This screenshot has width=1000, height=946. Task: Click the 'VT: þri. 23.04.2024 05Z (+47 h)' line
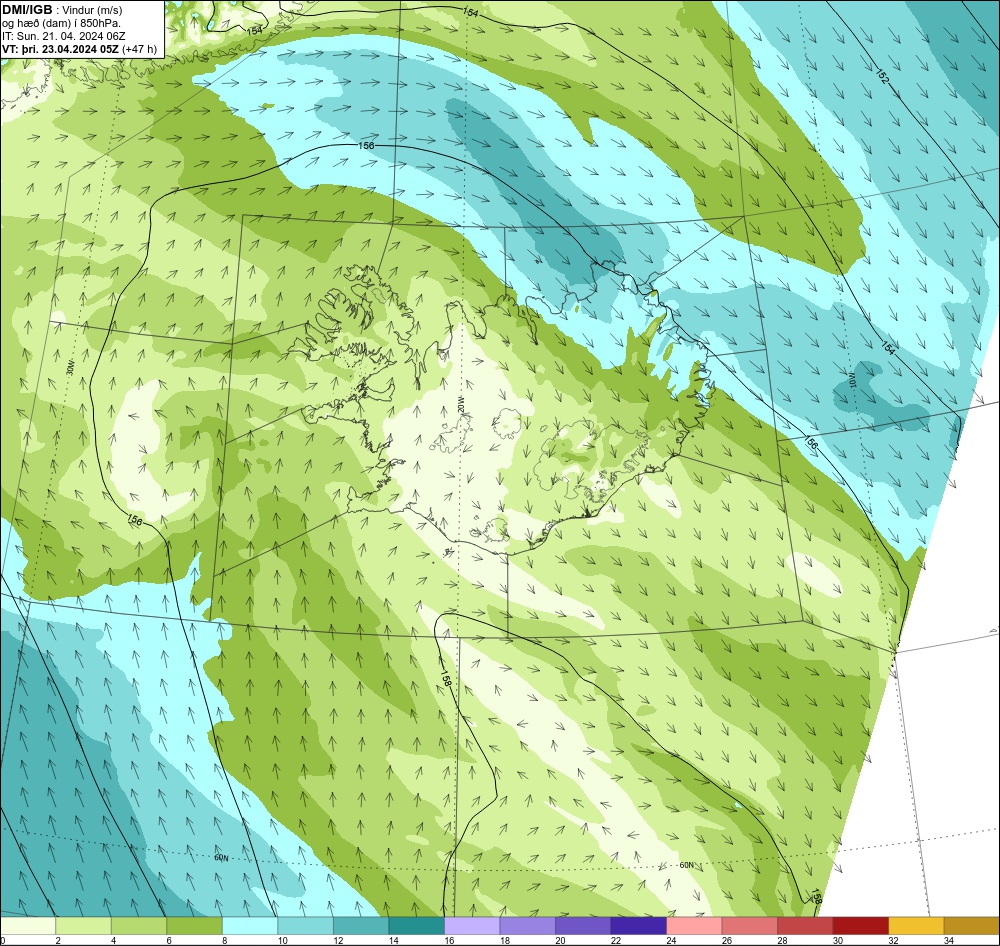click(x=79, y=48)
